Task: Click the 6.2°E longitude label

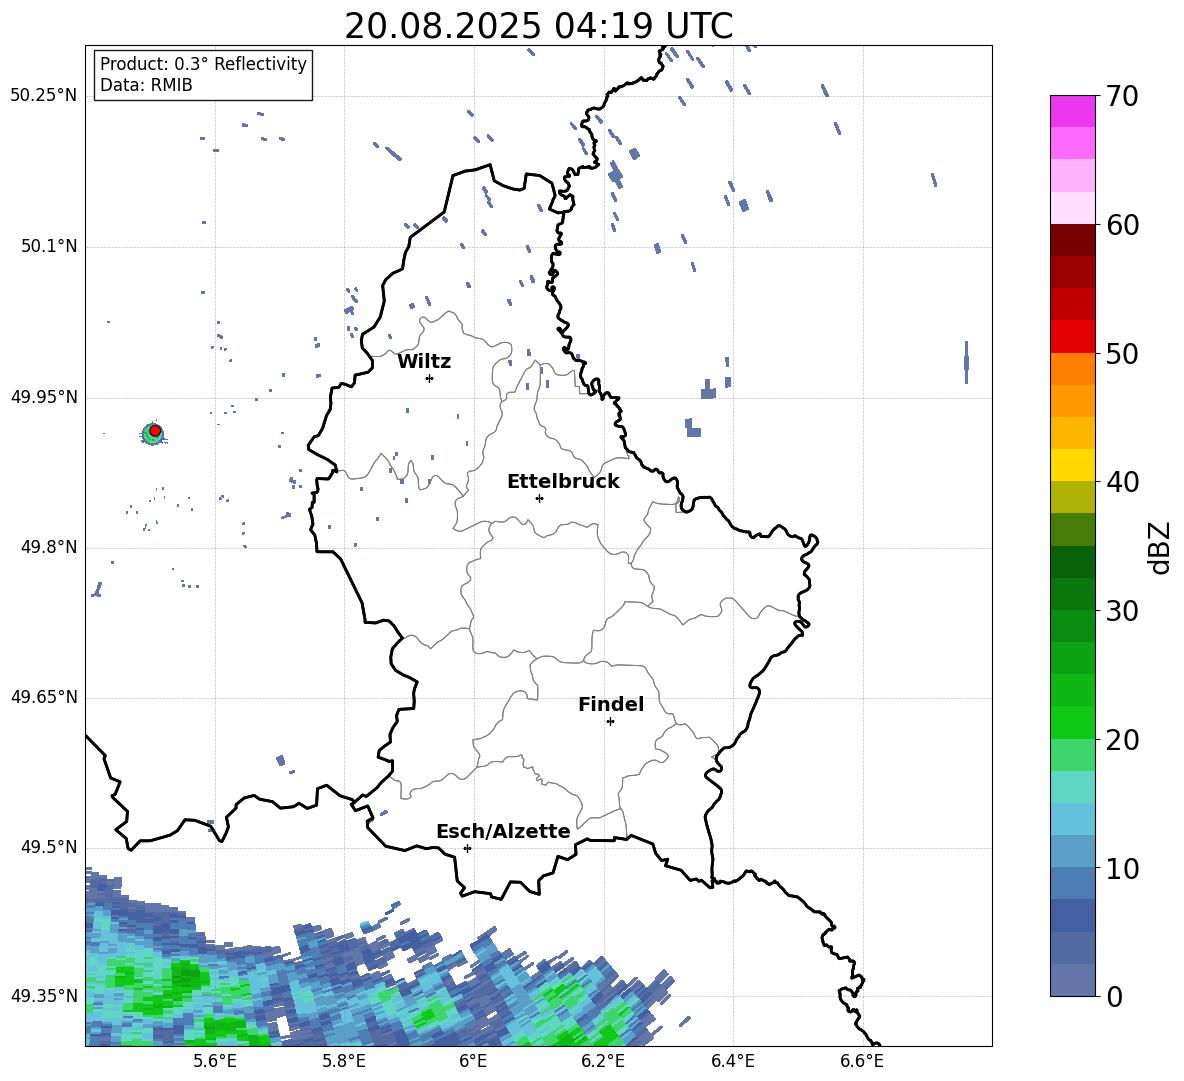Action: pos(603,1061)
